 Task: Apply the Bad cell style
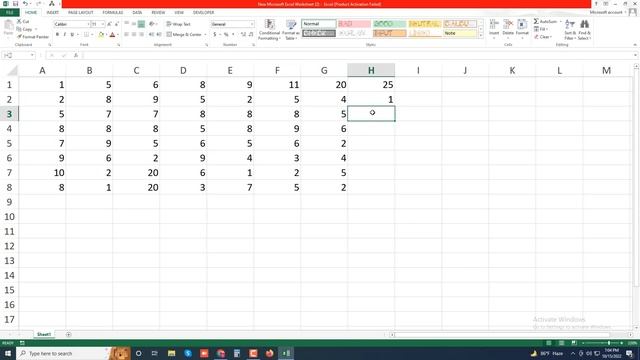(x=354, y=24)
